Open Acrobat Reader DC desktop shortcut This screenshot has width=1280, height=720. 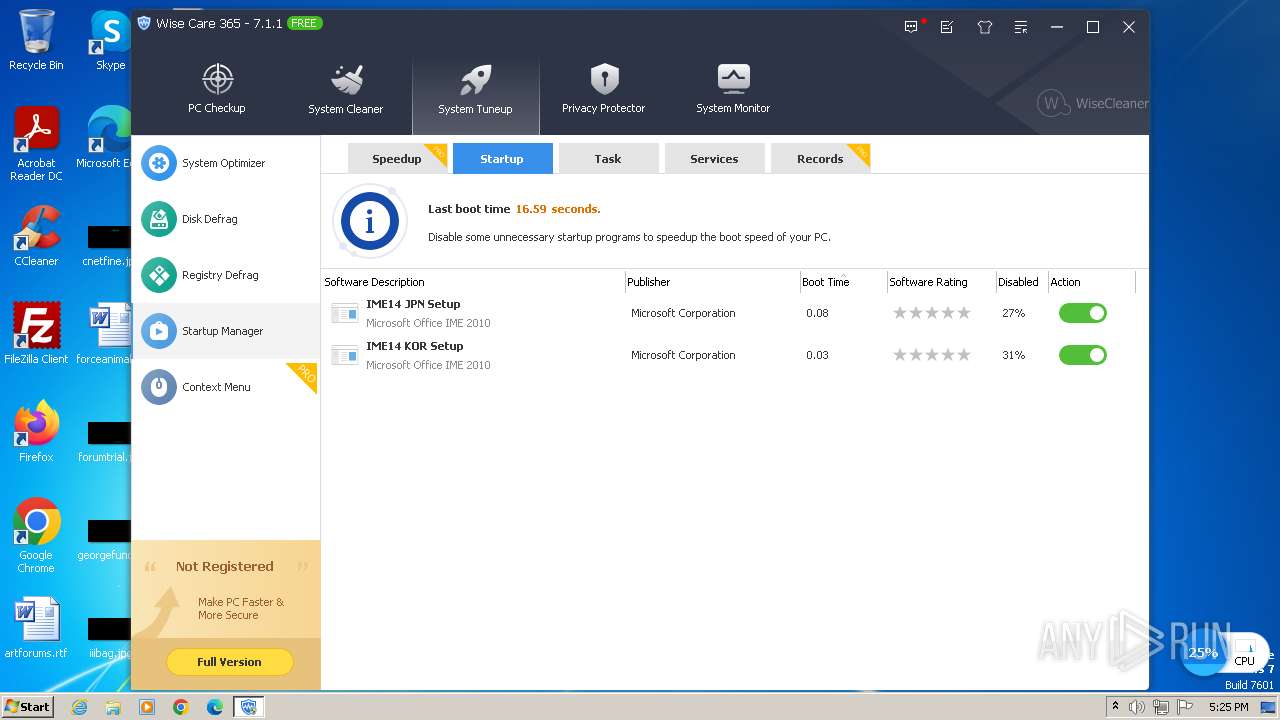(x=36, y=144)
